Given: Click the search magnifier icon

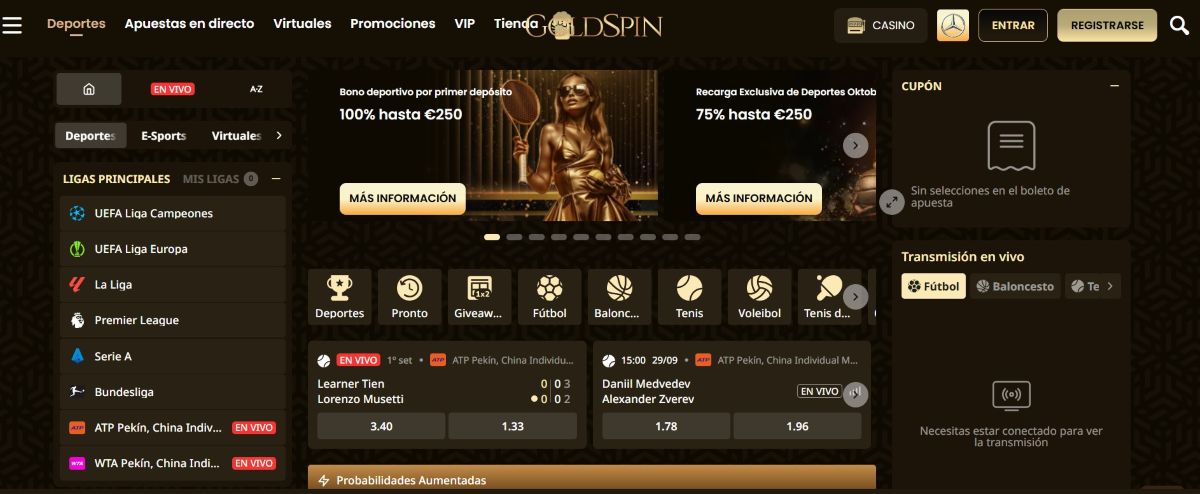Looking at the screenshot, I should 1179,25.
